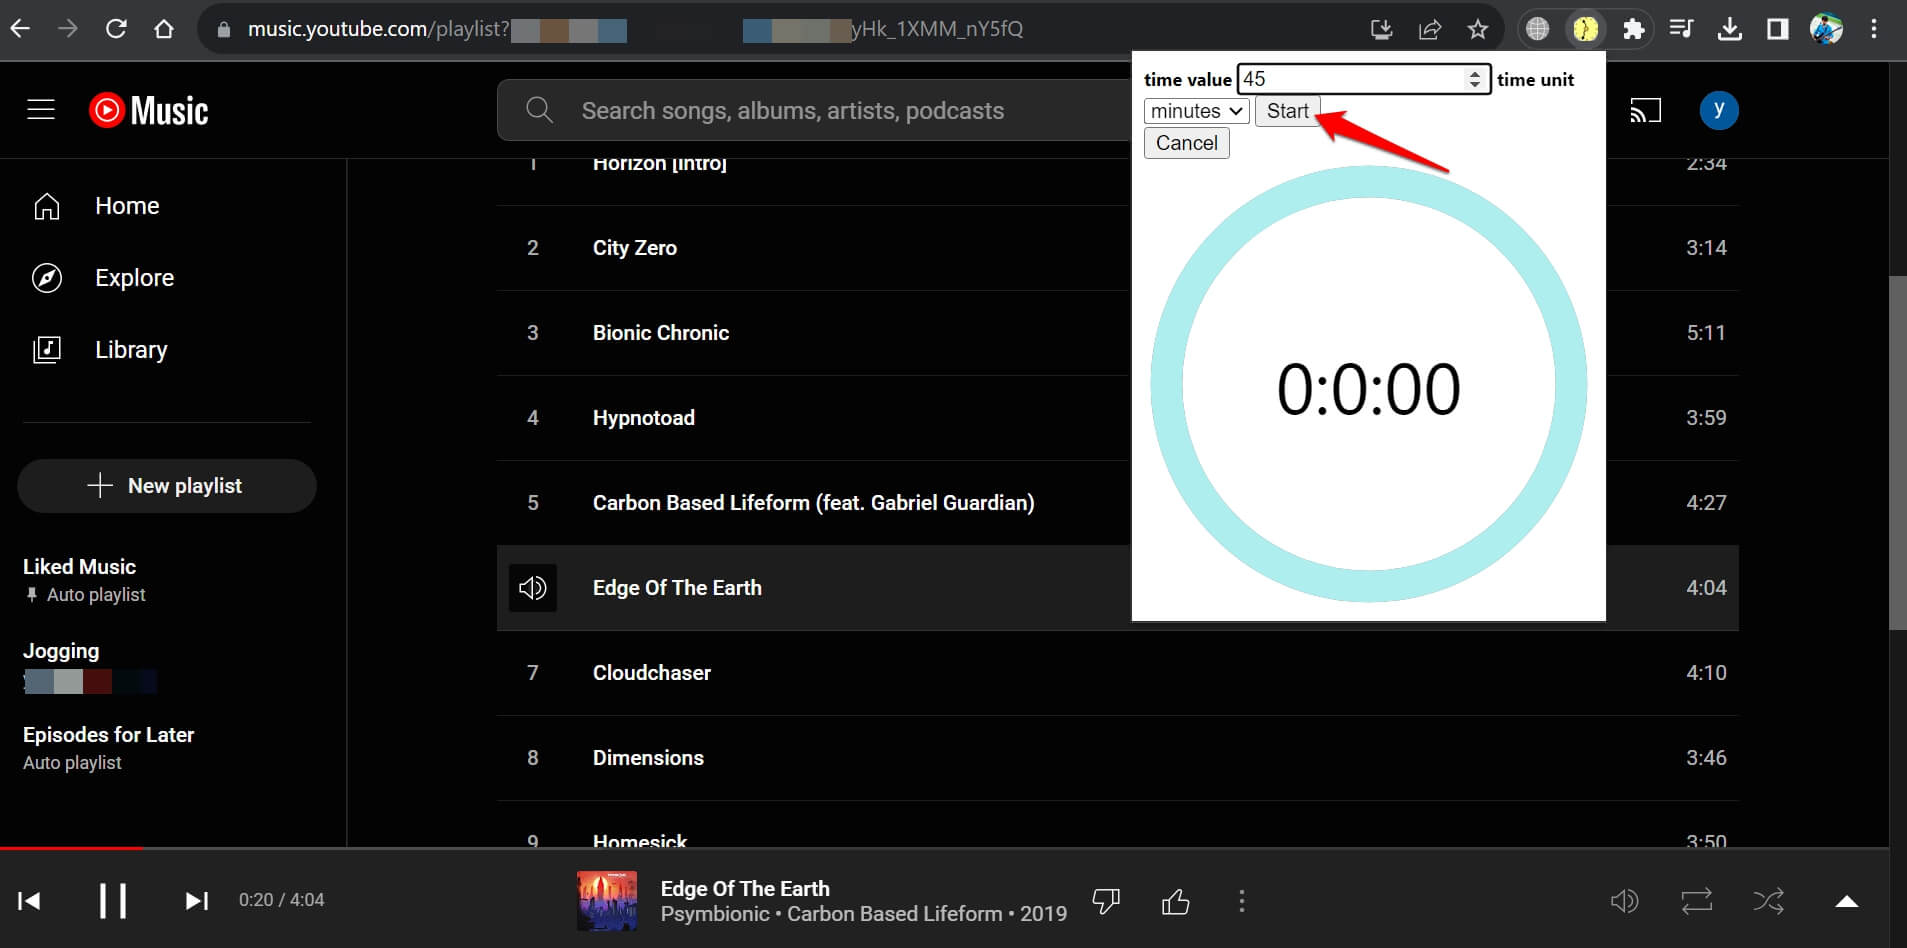Viewport: 1907px width, 948px height.
Task: Skip to the previous track
Action: (29, 901)
